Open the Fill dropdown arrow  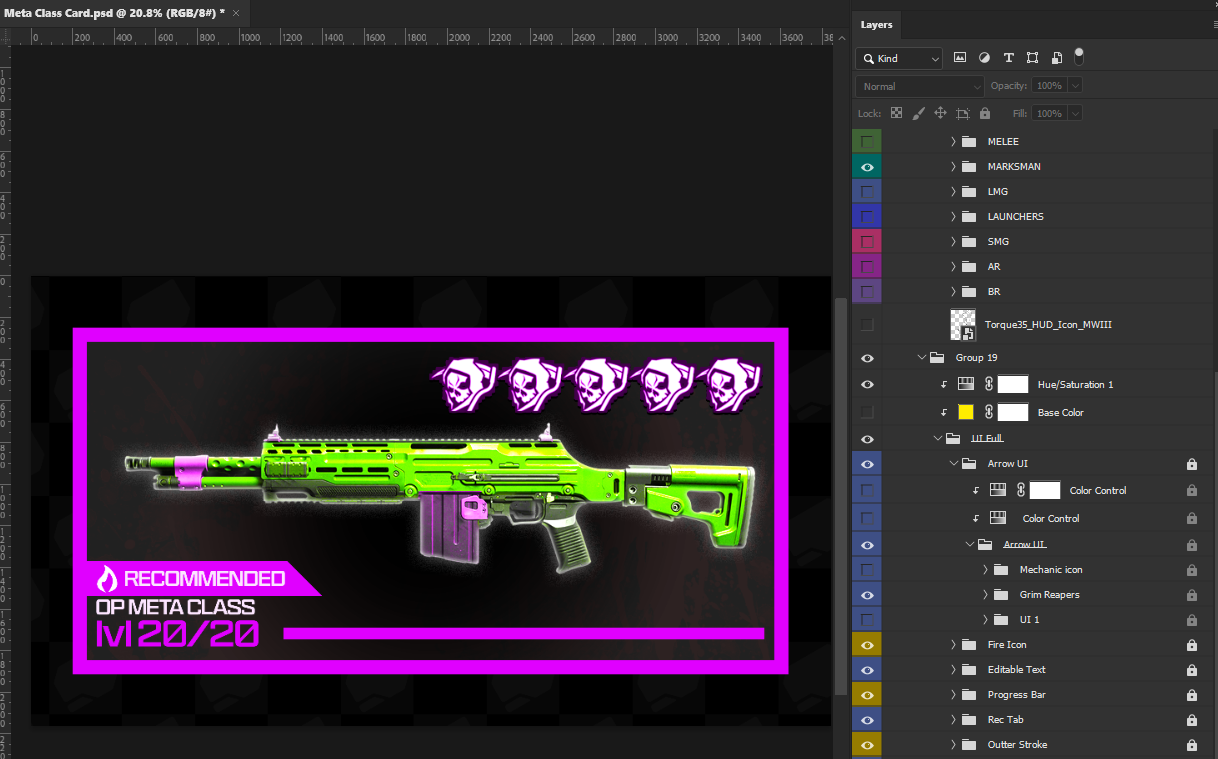1075,114
